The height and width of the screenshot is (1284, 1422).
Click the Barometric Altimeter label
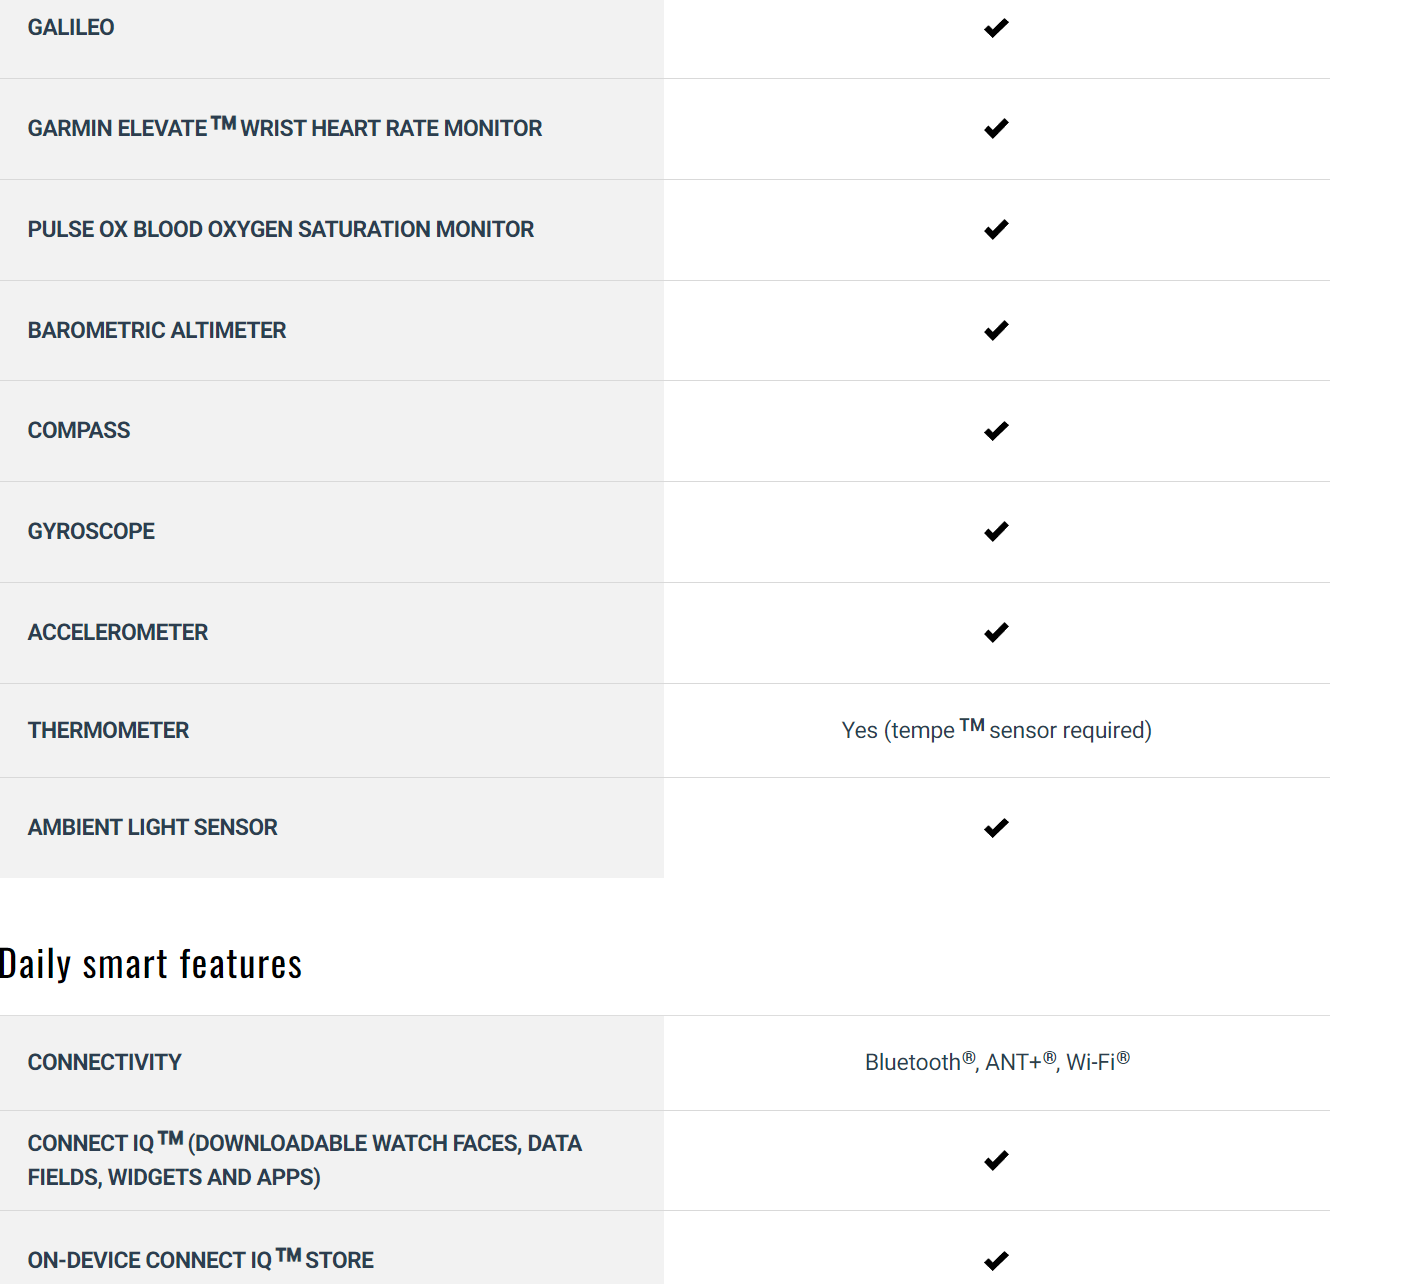tap(157, 331)
